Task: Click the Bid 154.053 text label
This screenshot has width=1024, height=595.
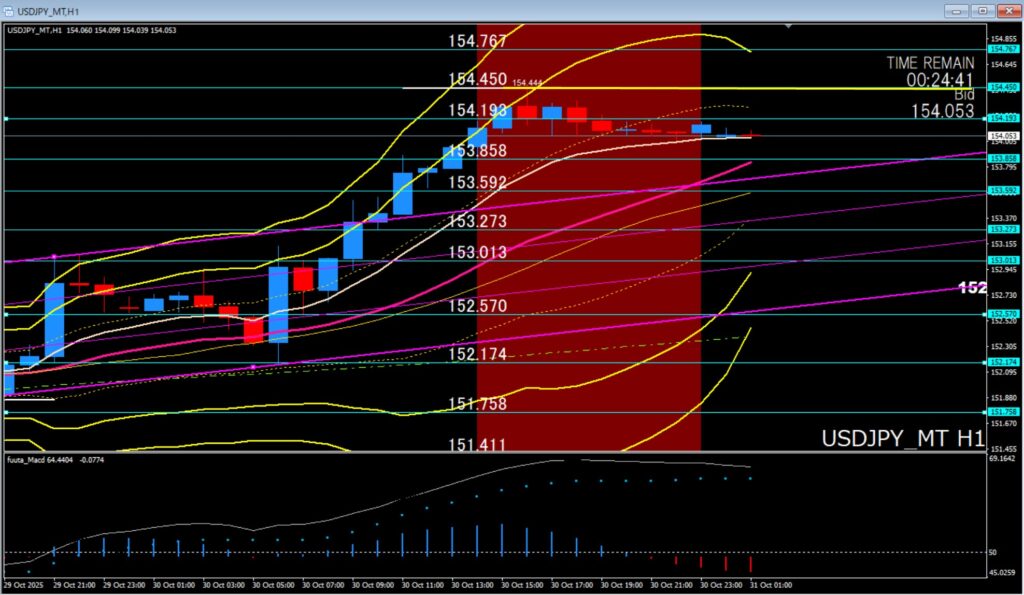Action: click(941, 103)
